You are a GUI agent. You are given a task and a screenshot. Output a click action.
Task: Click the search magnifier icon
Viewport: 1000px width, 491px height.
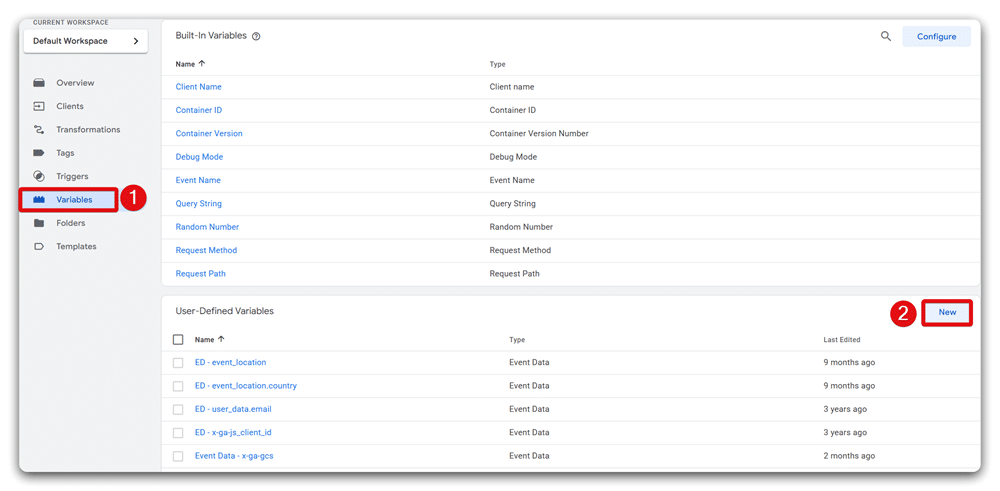tap(886, 36)
